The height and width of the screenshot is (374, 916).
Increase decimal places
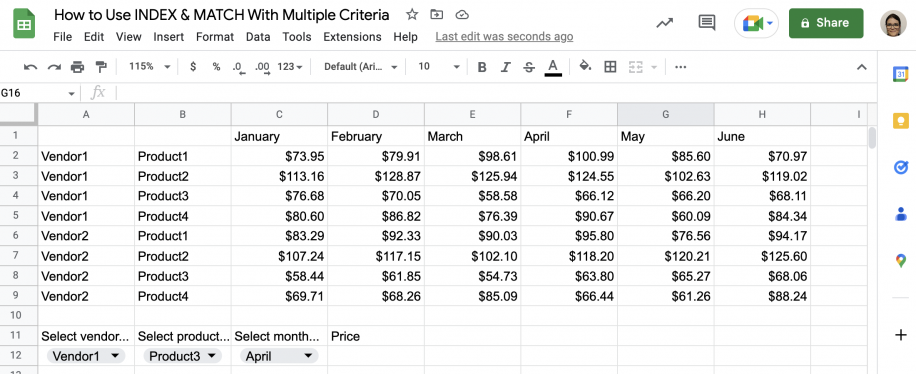coord(263,68)
